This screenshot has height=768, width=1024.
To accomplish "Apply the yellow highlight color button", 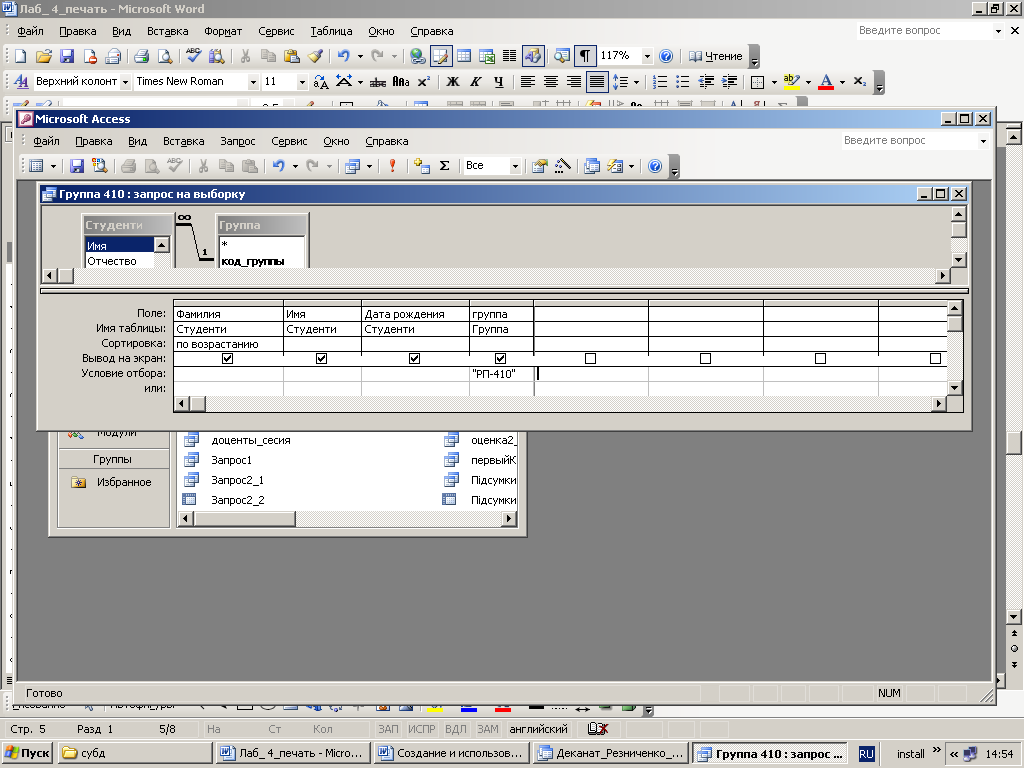I will click(x=792, y=82).
